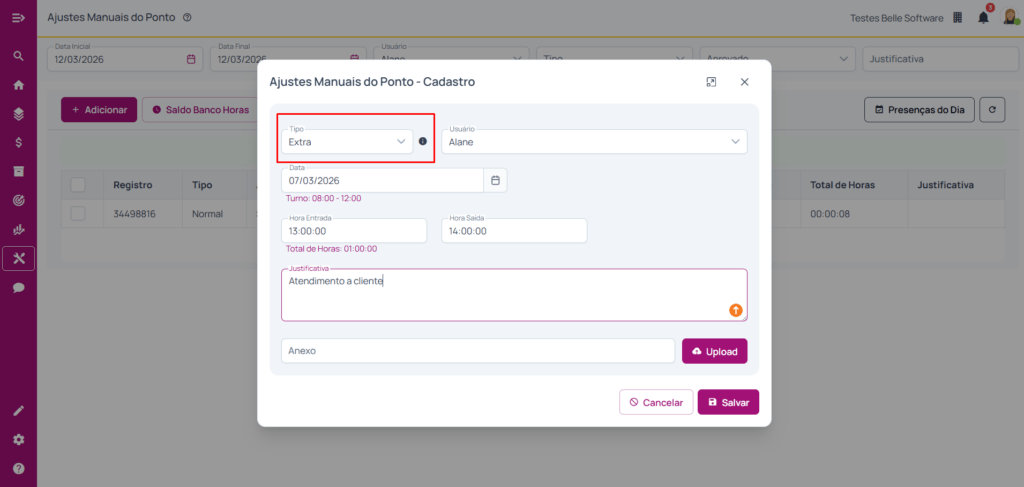The width and height of the screenshot is (1024, 487).
Task: Click the Salvar button
Action: click(728, 402)
